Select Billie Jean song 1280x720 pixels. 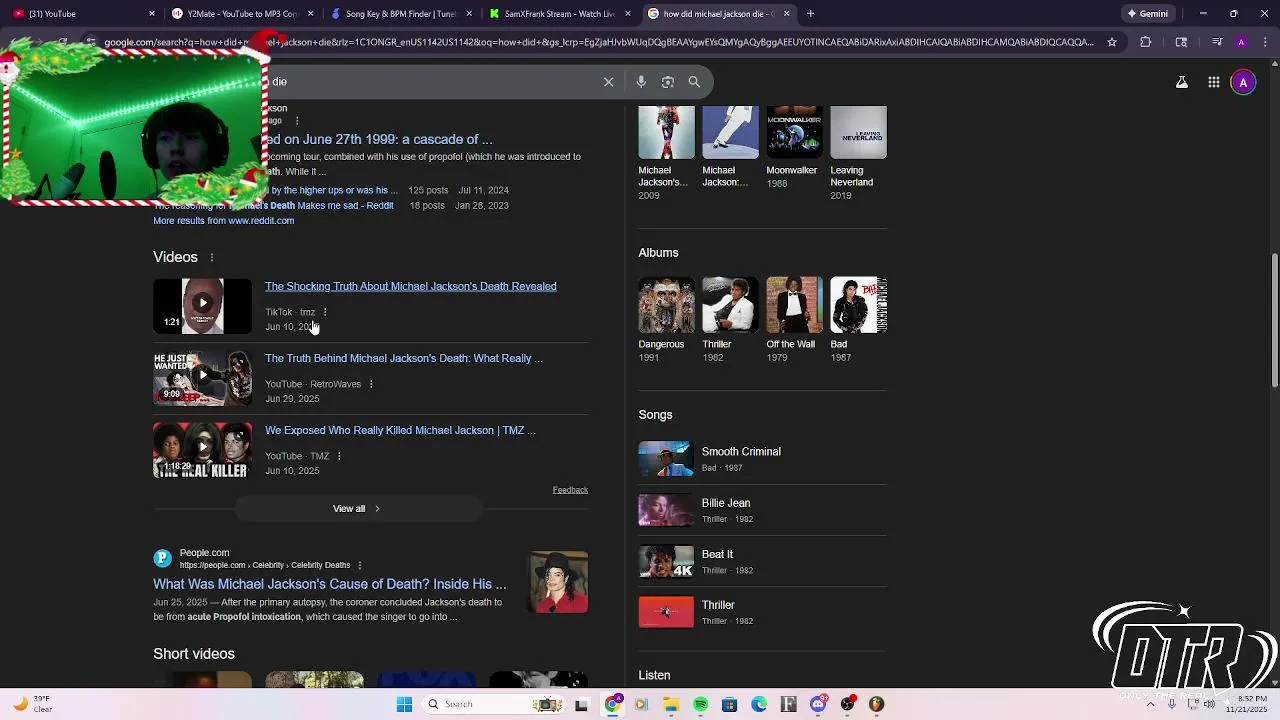tap(762, 510)
